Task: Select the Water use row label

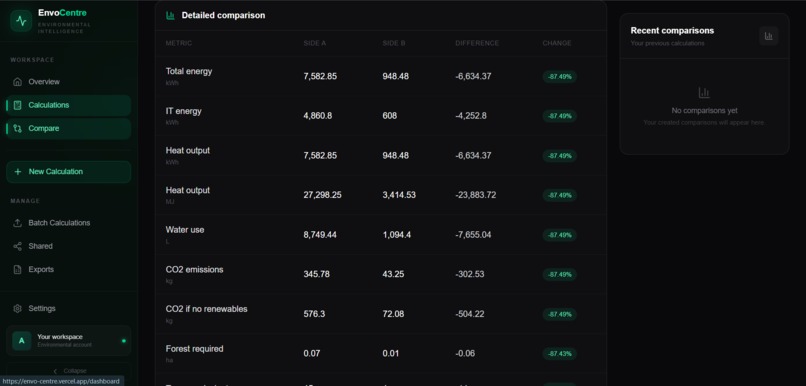Action: pos(185,230)
